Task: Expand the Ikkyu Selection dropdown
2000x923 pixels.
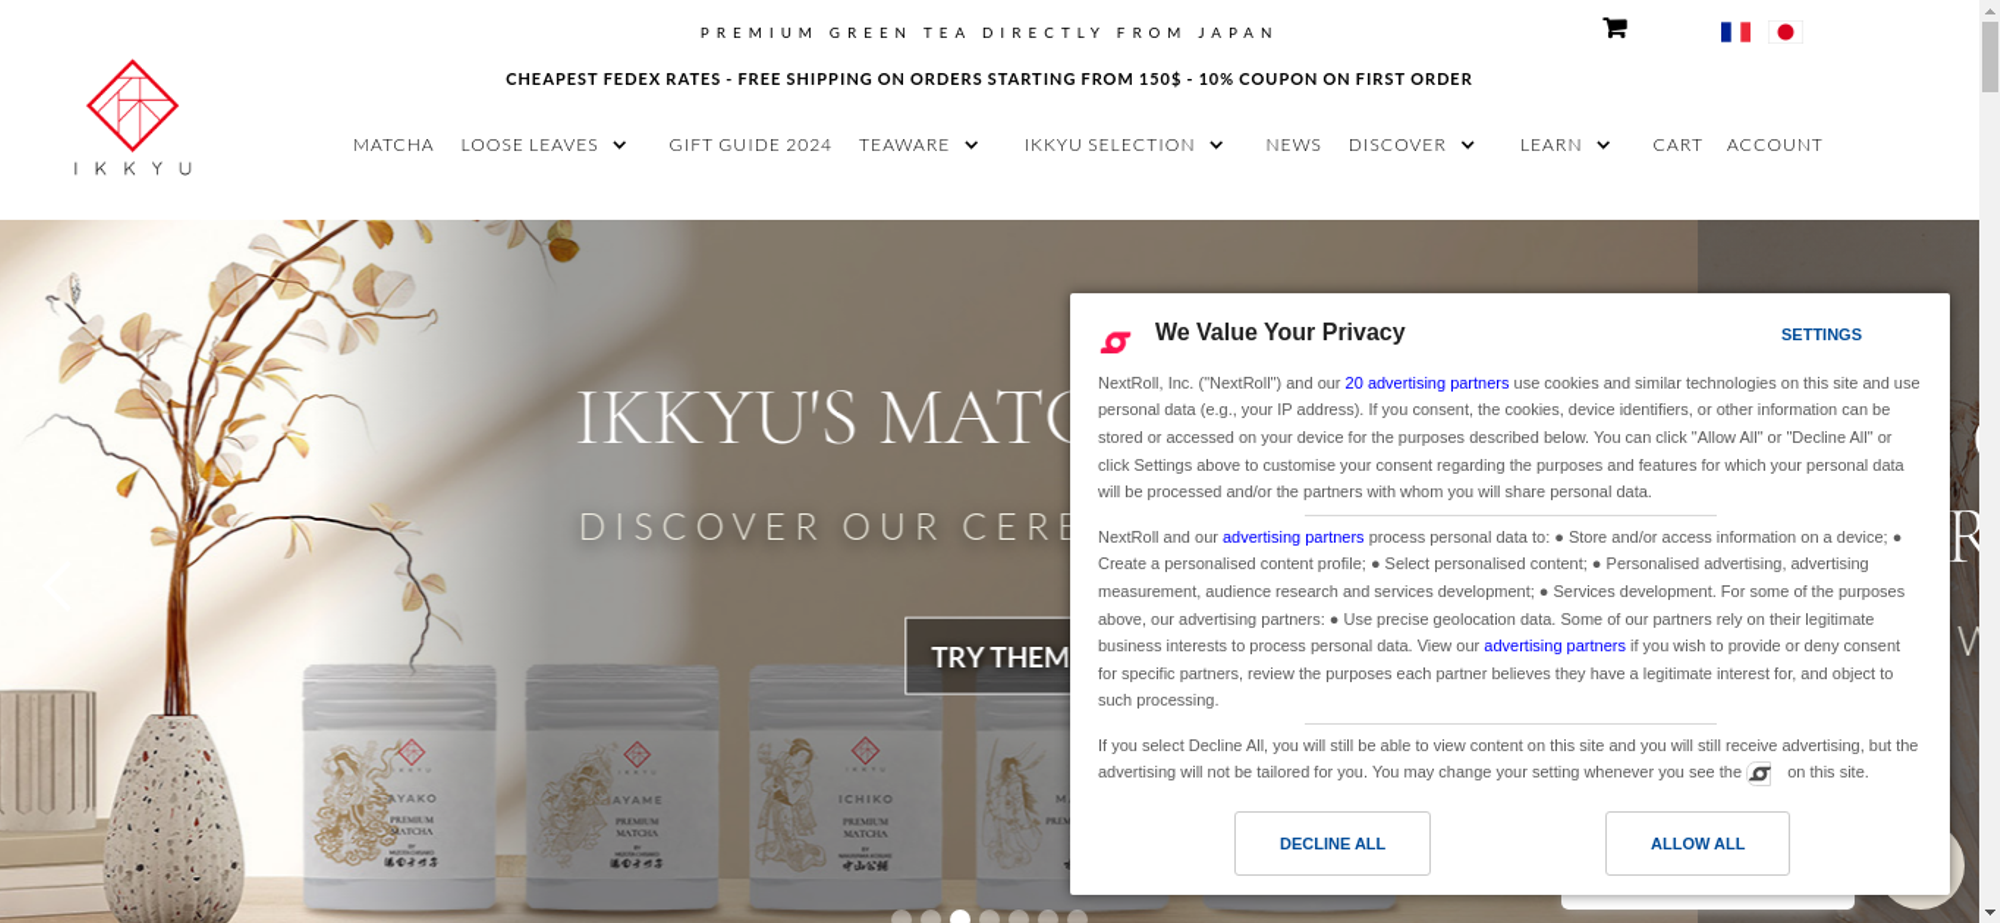Action: click(x=1216, y=145)
